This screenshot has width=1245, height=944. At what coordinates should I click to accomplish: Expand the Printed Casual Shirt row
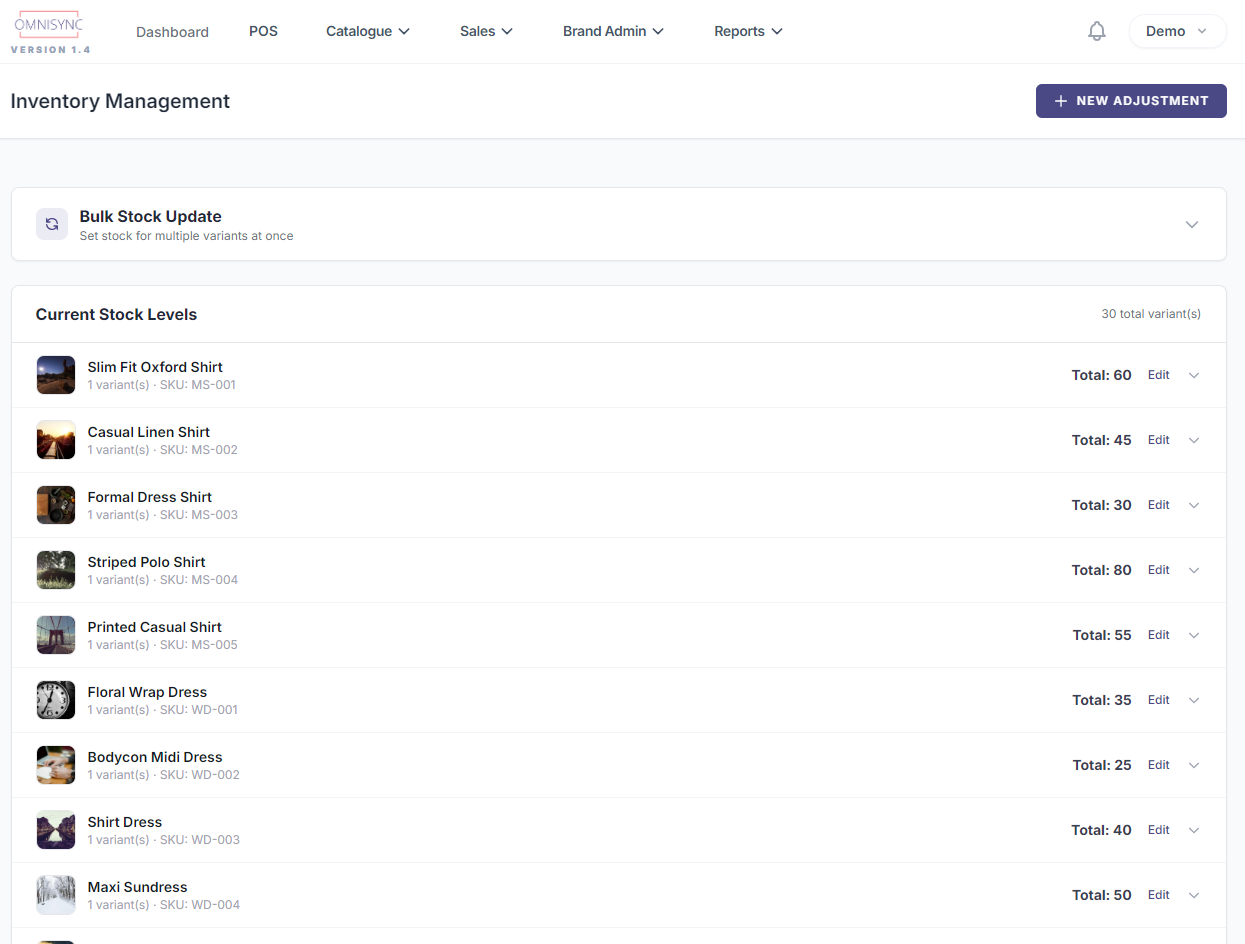point(1193,635)
